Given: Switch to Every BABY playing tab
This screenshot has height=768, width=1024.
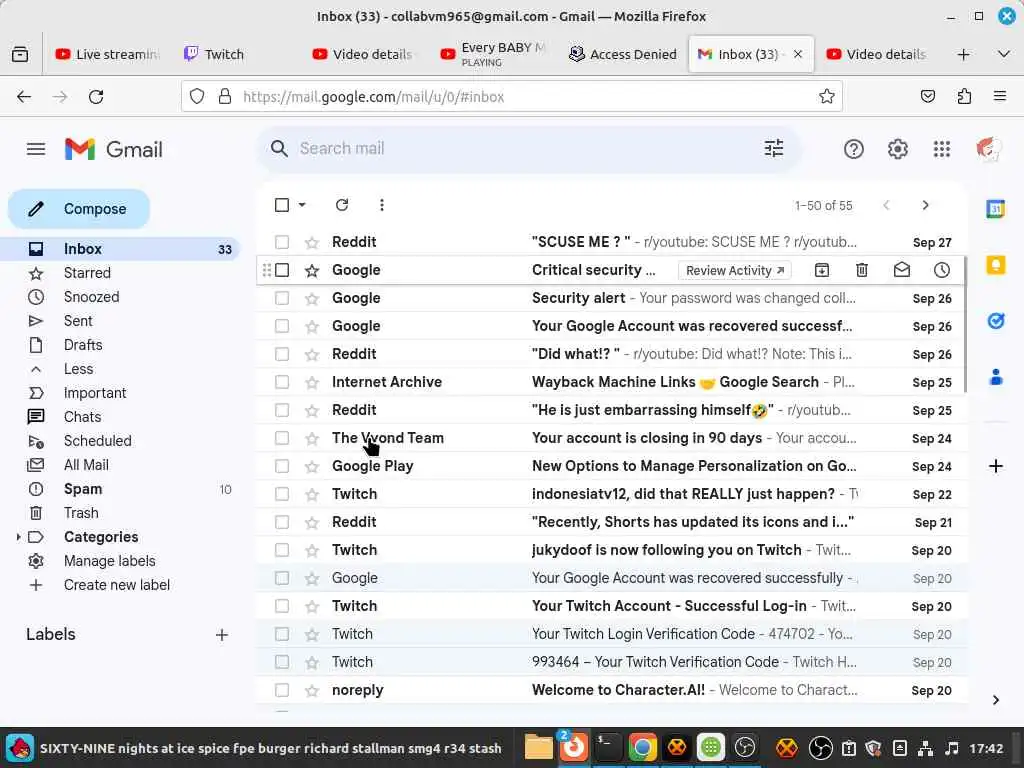Looking at the screenshot, I should pyautogui.click(x=494, y=54).
